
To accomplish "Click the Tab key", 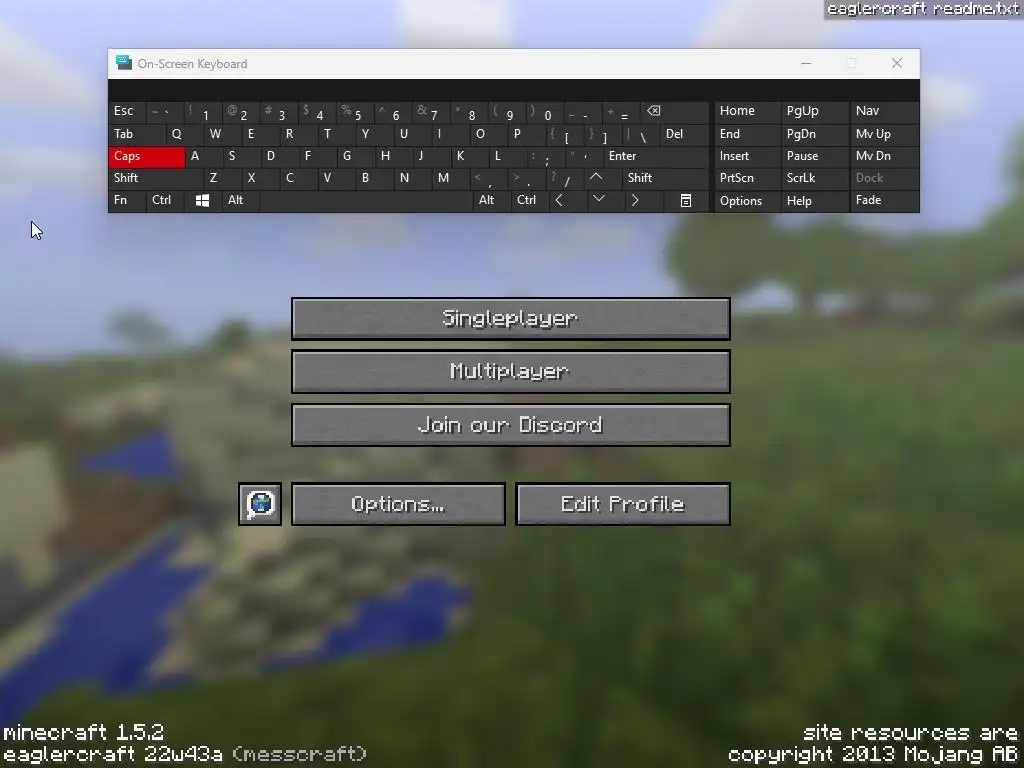I will pos(137,135).
